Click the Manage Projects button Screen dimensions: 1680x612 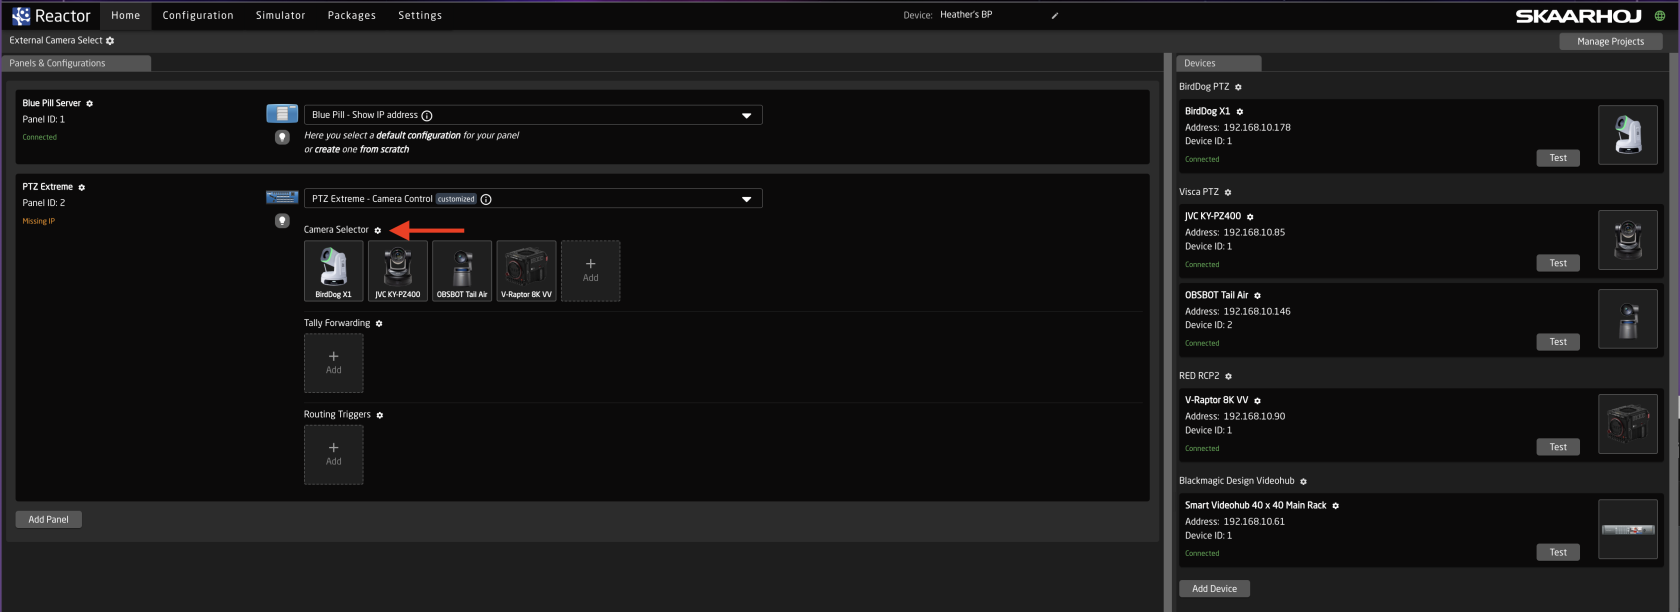1611,42
